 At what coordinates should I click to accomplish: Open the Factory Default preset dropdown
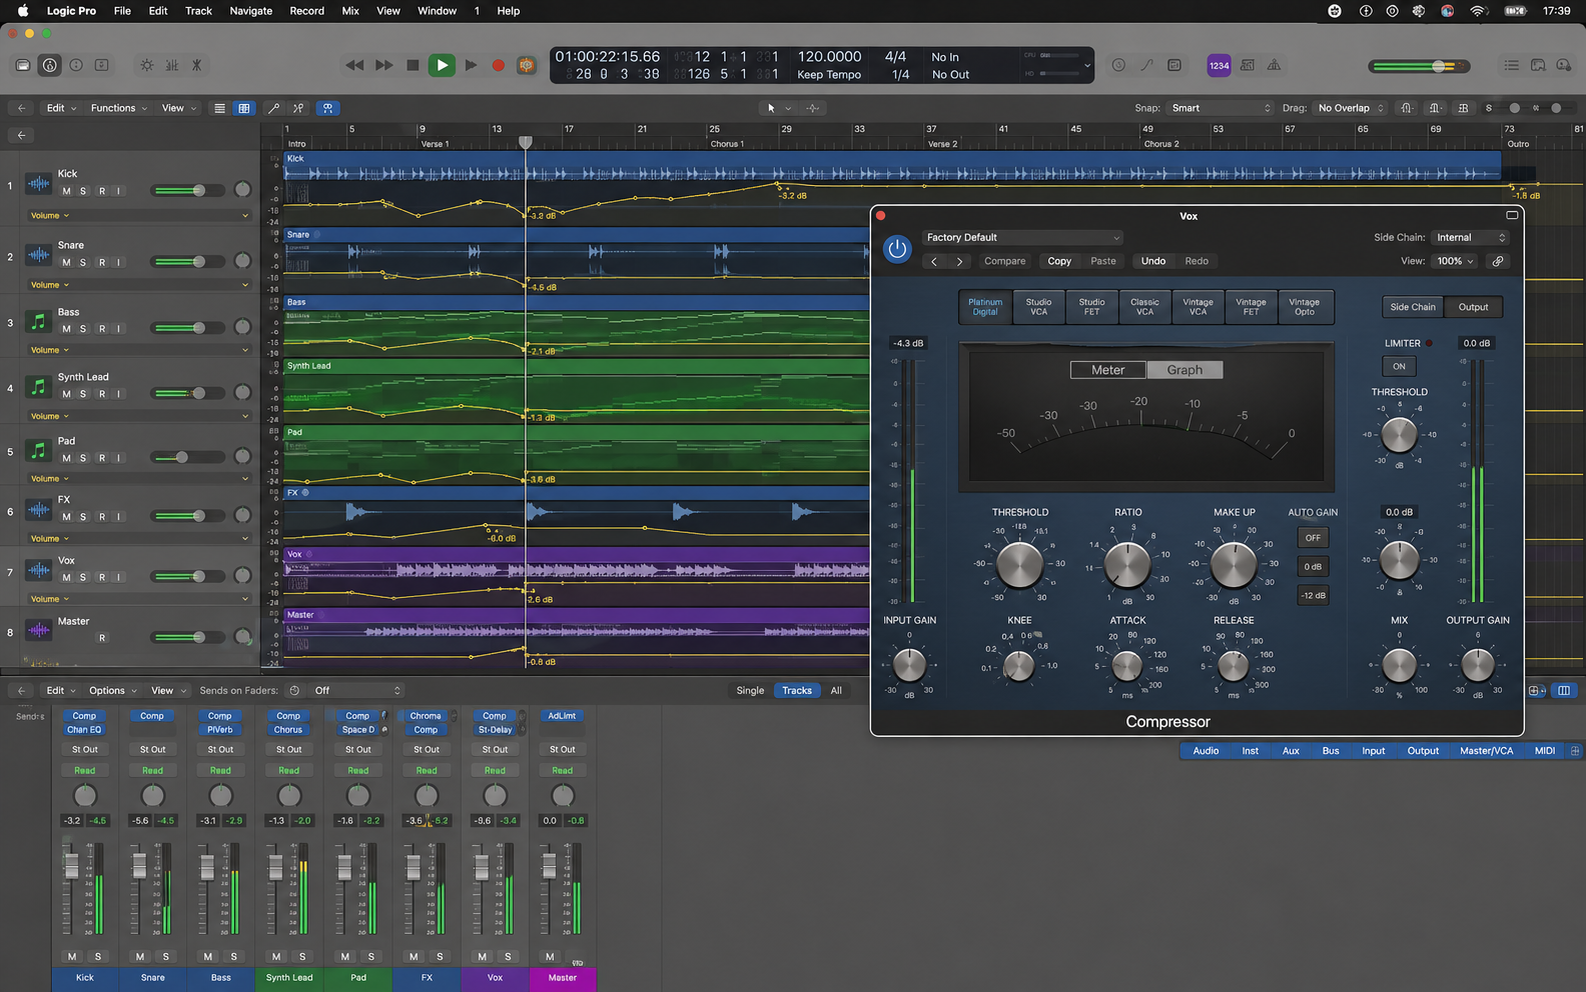point(1022,238)
